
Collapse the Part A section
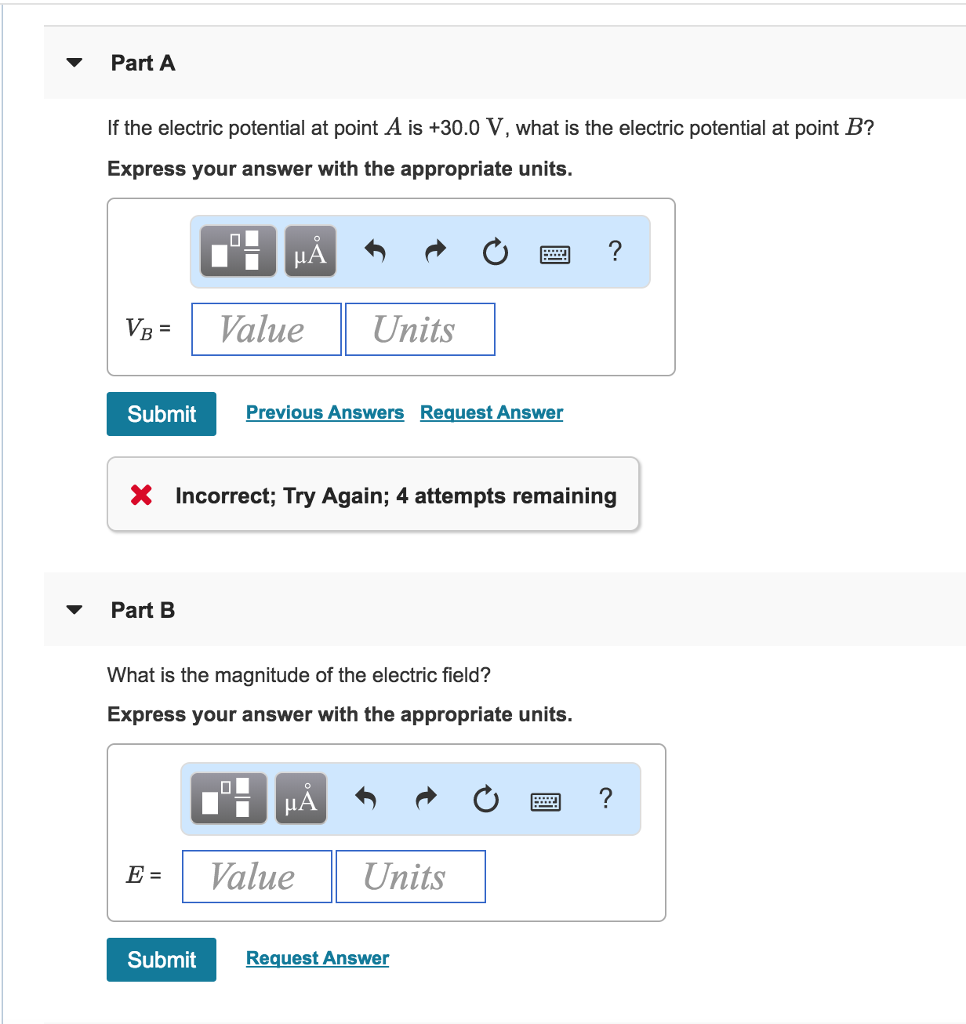[74, 62]
